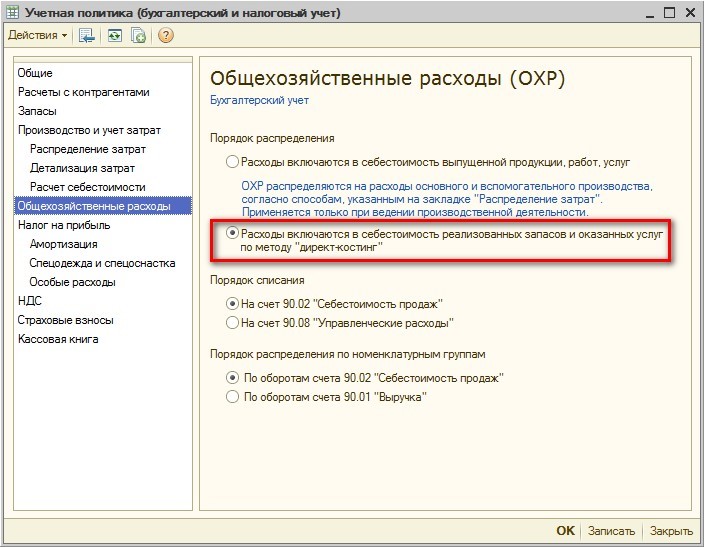Click the Порядок распределения по номенклатурным группам label

(348, 354)
